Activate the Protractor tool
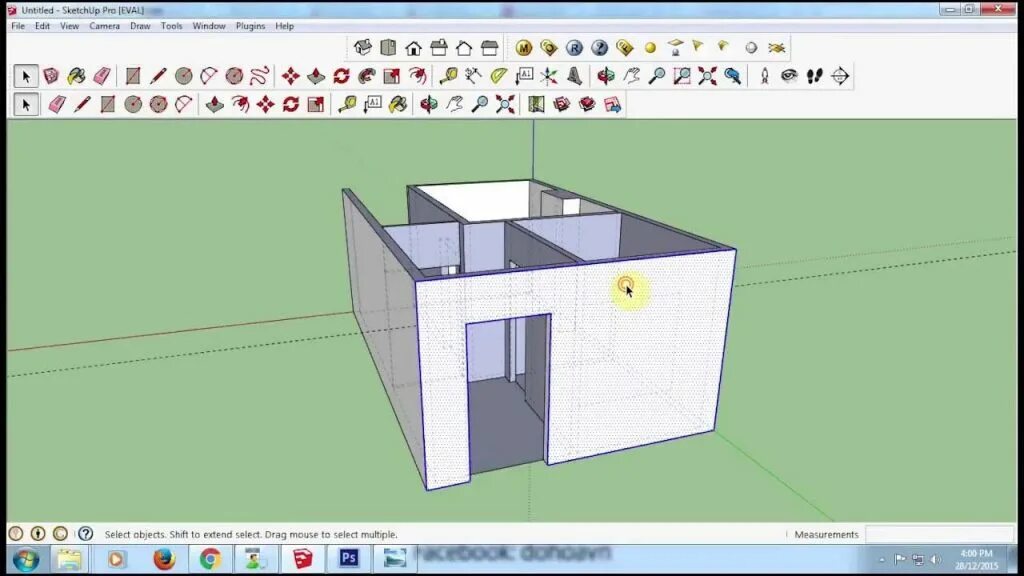The height and width of the screenshot is (576, 1024). (x=499, y=76)
